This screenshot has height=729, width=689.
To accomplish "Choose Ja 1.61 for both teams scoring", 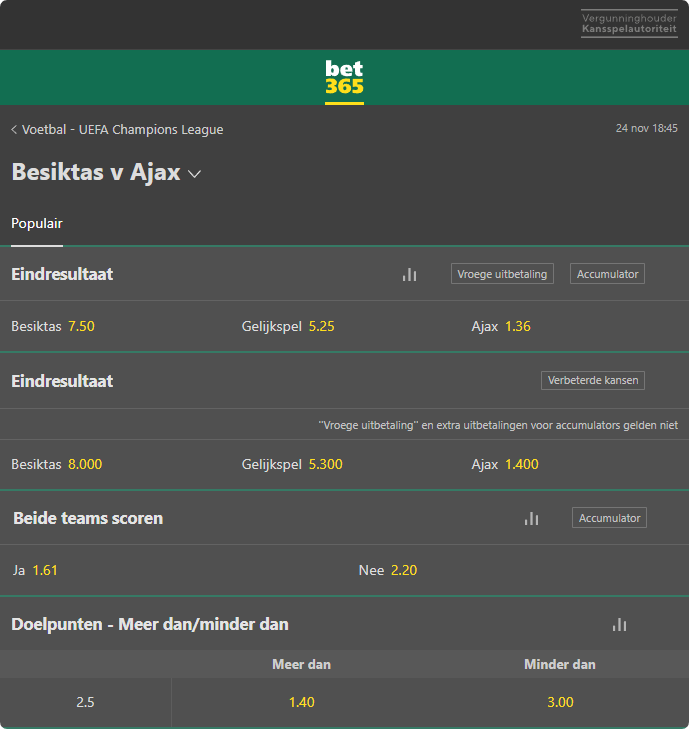I will click(35, 570).
